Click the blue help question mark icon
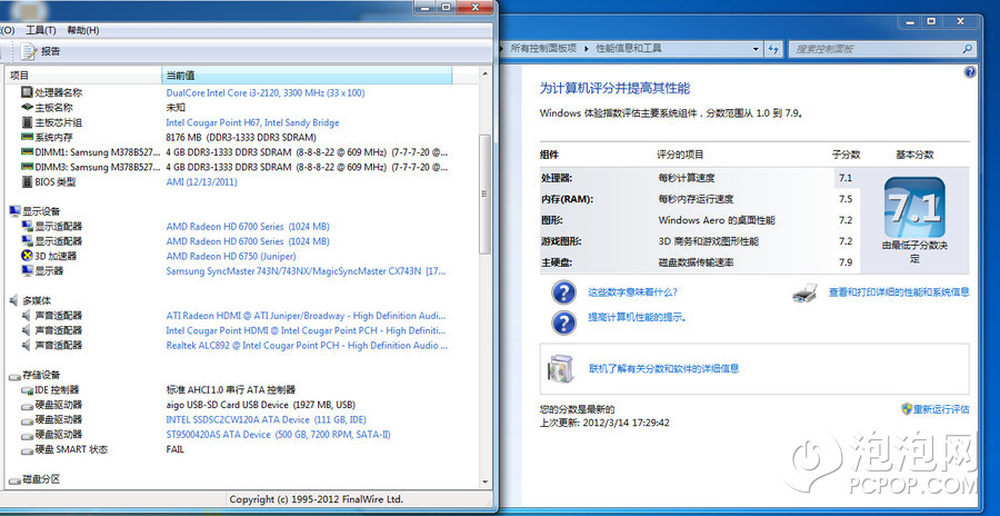Image resolution: width=1000 pixels, height=516 pixels. [970, 72]
